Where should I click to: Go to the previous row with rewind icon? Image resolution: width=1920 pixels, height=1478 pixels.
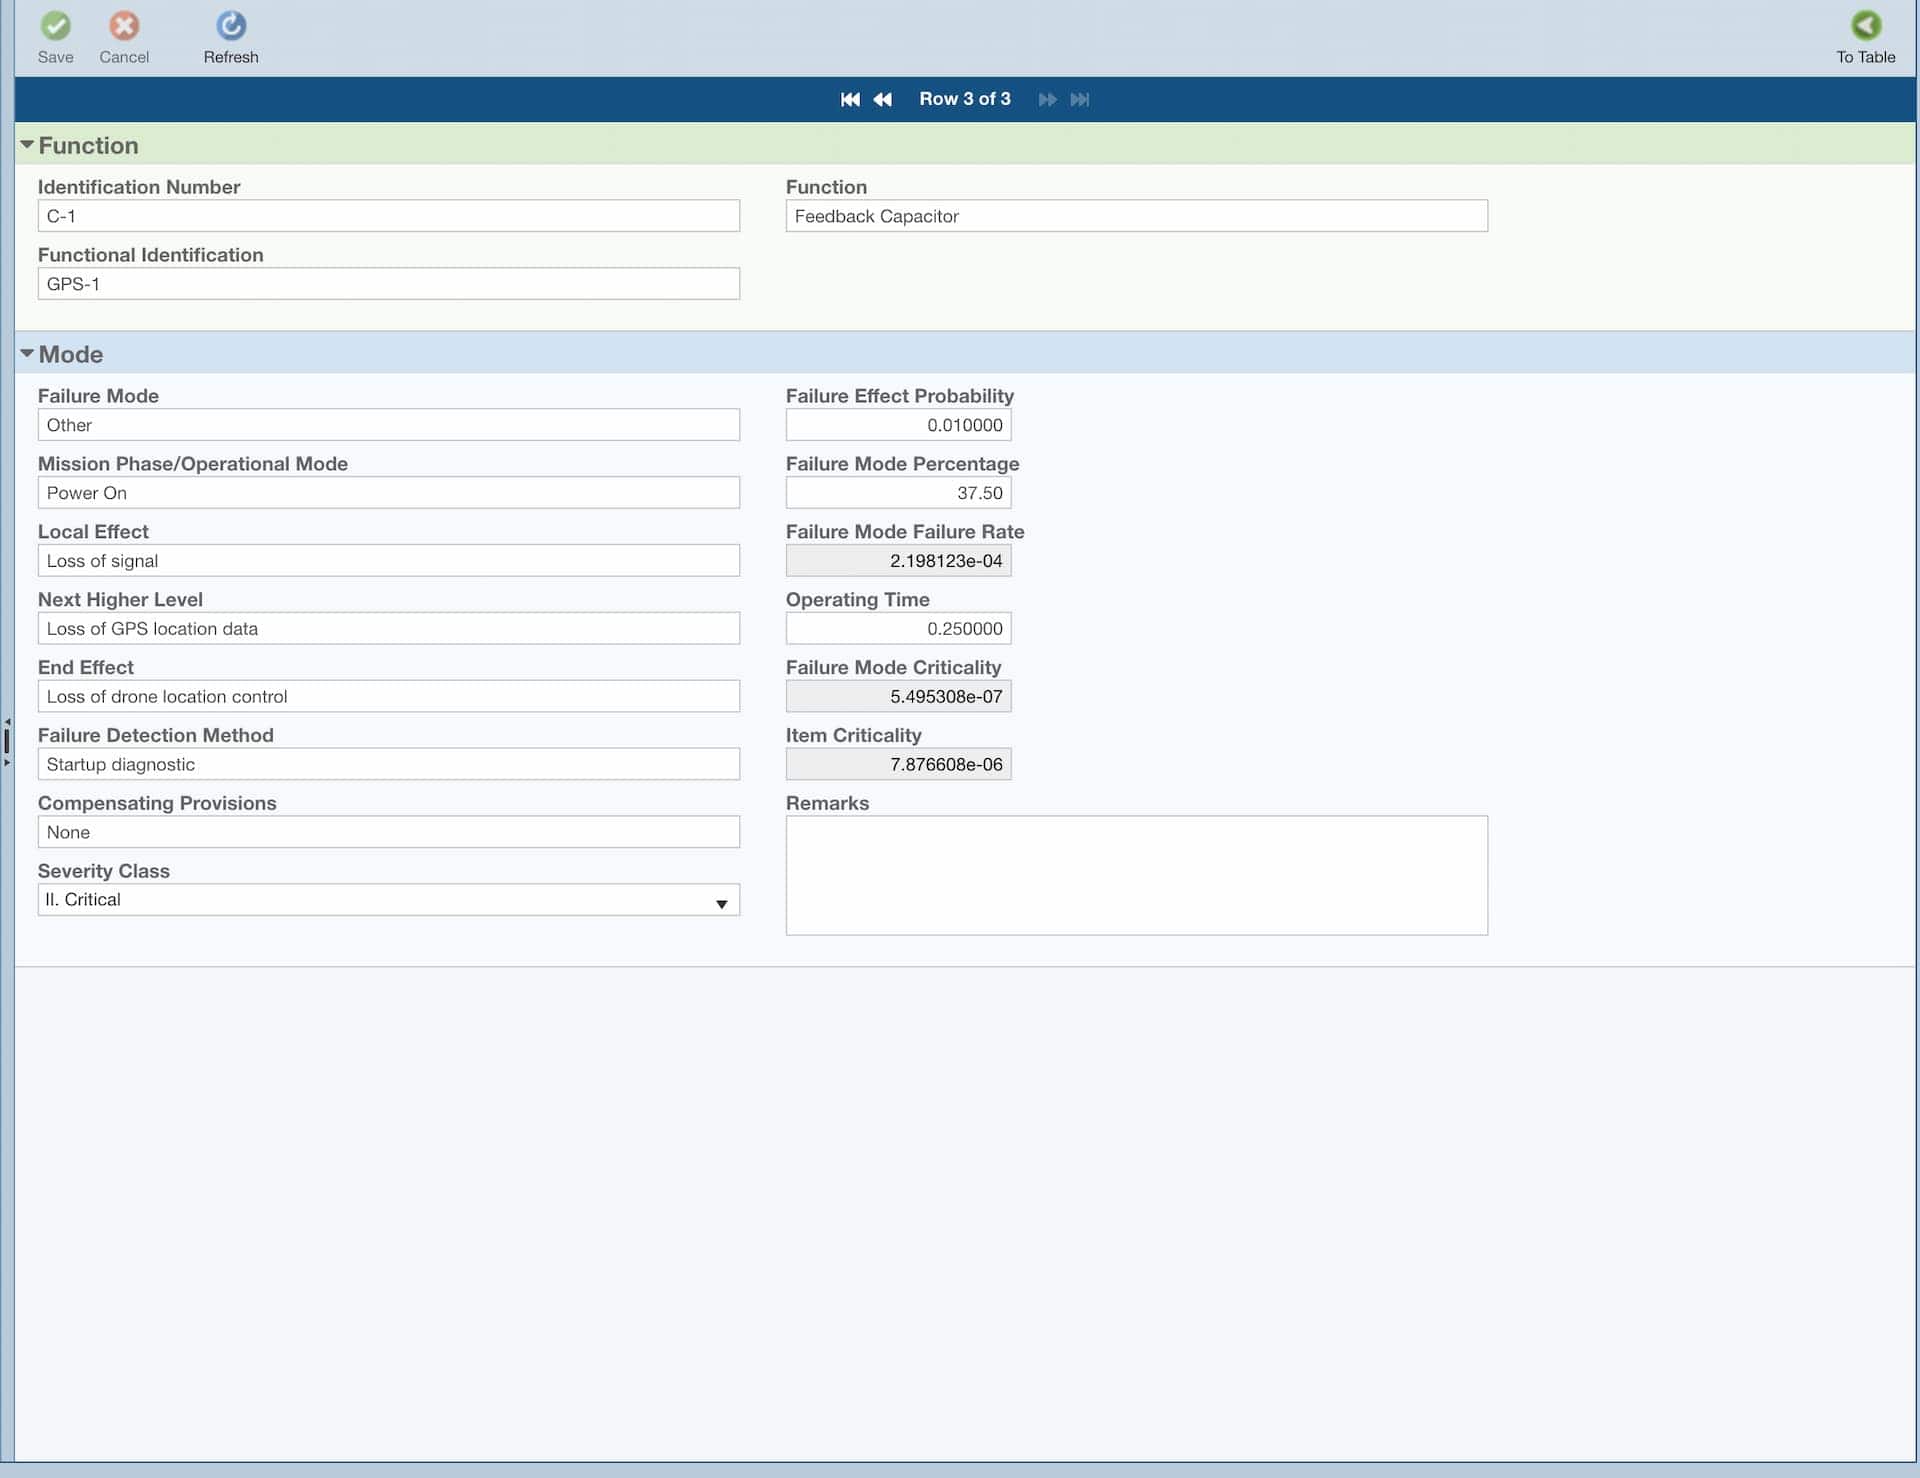[883, 99]
